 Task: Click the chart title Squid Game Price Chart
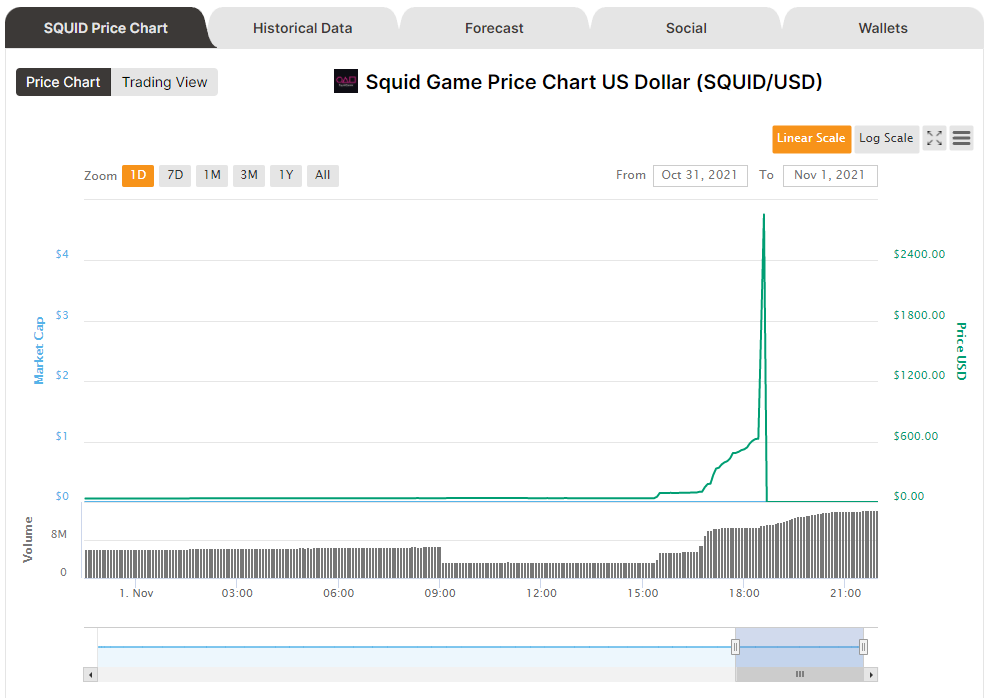[594, 82]
